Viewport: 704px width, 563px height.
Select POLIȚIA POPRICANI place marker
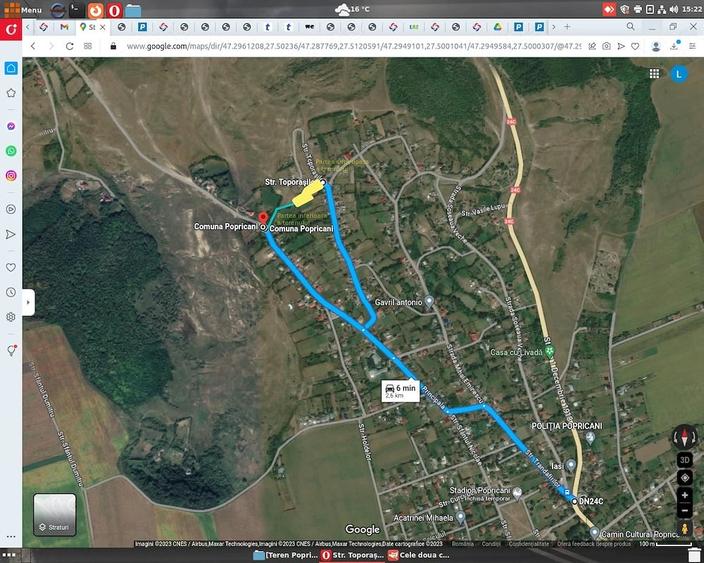click(590, 437)
